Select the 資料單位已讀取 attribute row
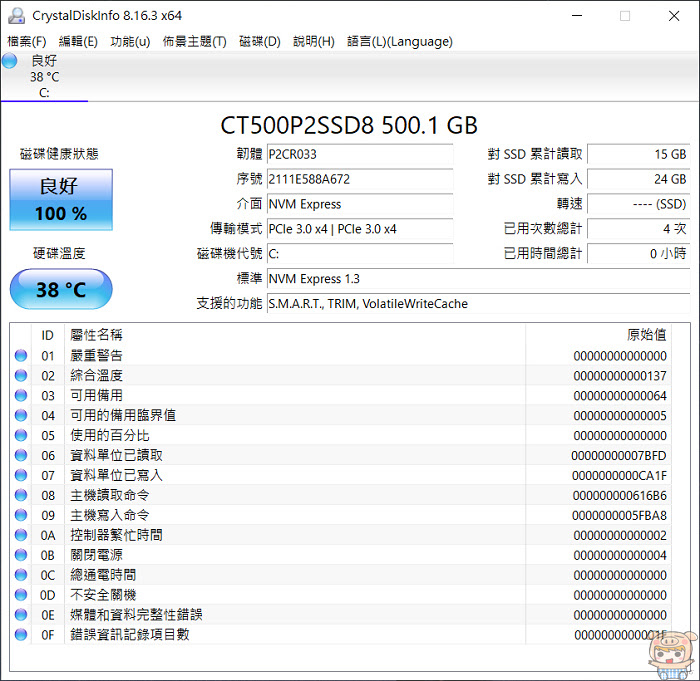The height and width of the screenshot is (681, 700). click(341, 455)
